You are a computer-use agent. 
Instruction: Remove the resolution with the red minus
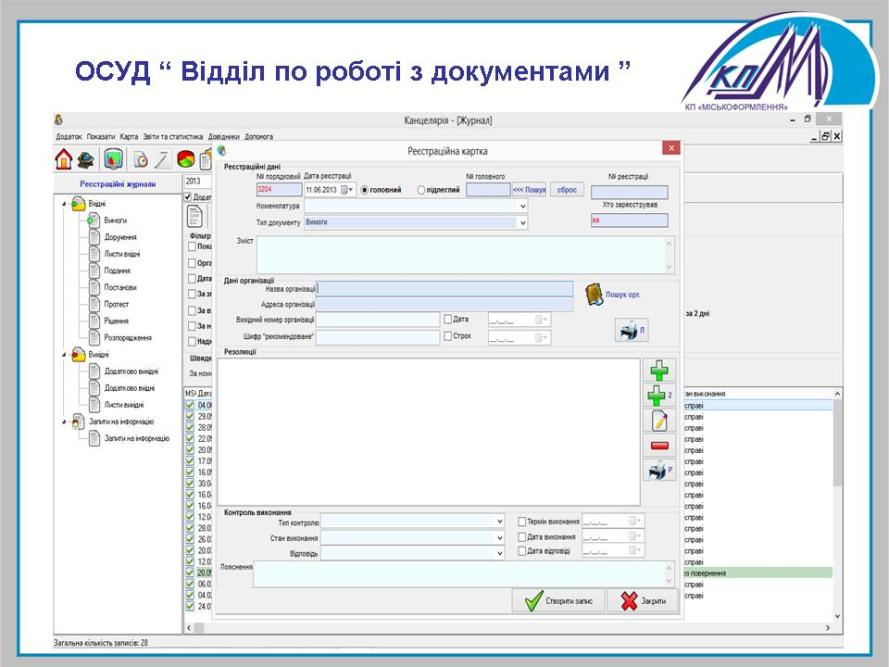click(659, 446)
